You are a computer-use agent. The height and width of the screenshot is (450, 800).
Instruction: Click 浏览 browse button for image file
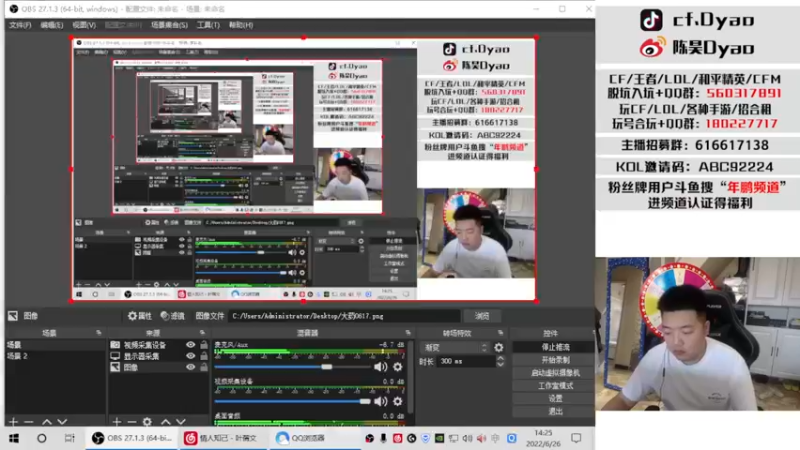pyautogui.click(x=482, y=316)
